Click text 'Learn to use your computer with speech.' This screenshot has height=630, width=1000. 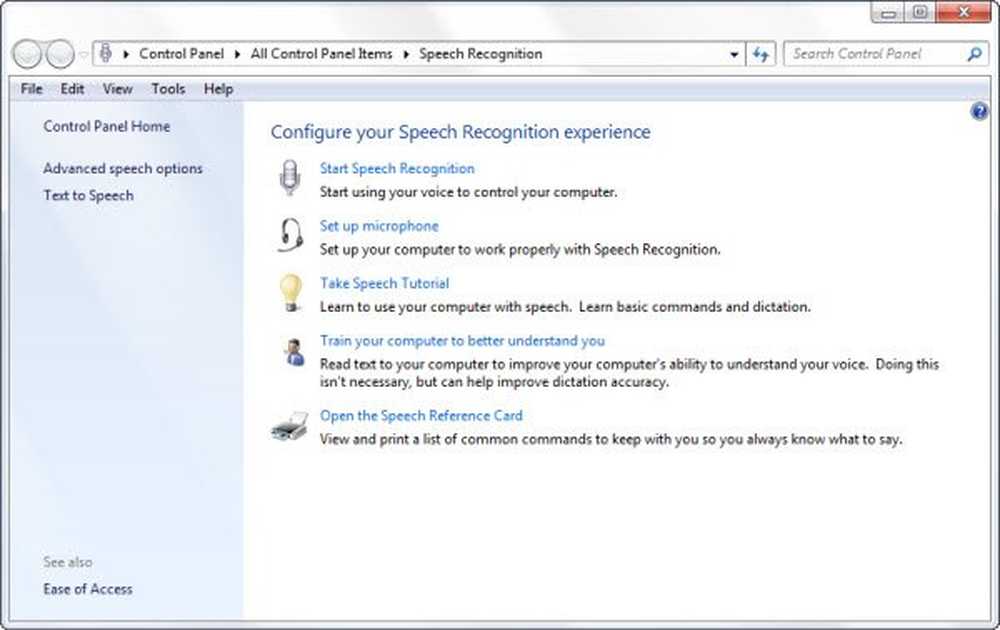(x=445, y=307)
